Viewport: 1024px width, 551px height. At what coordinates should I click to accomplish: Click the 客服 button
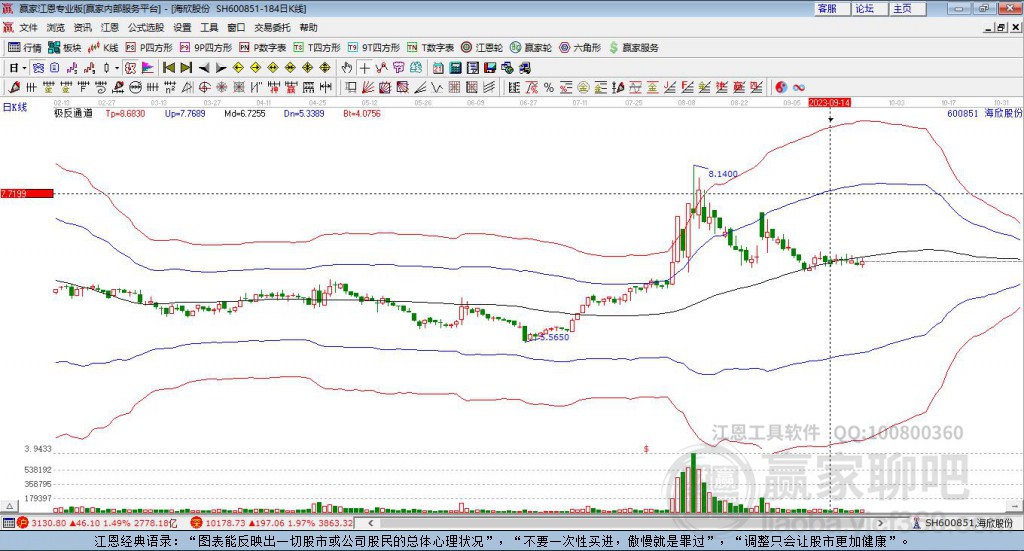point(832,8)
